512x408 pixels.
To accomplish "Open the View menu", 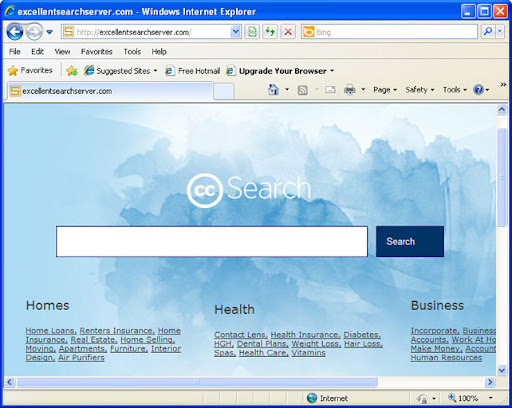I will (x=62, y=52).
